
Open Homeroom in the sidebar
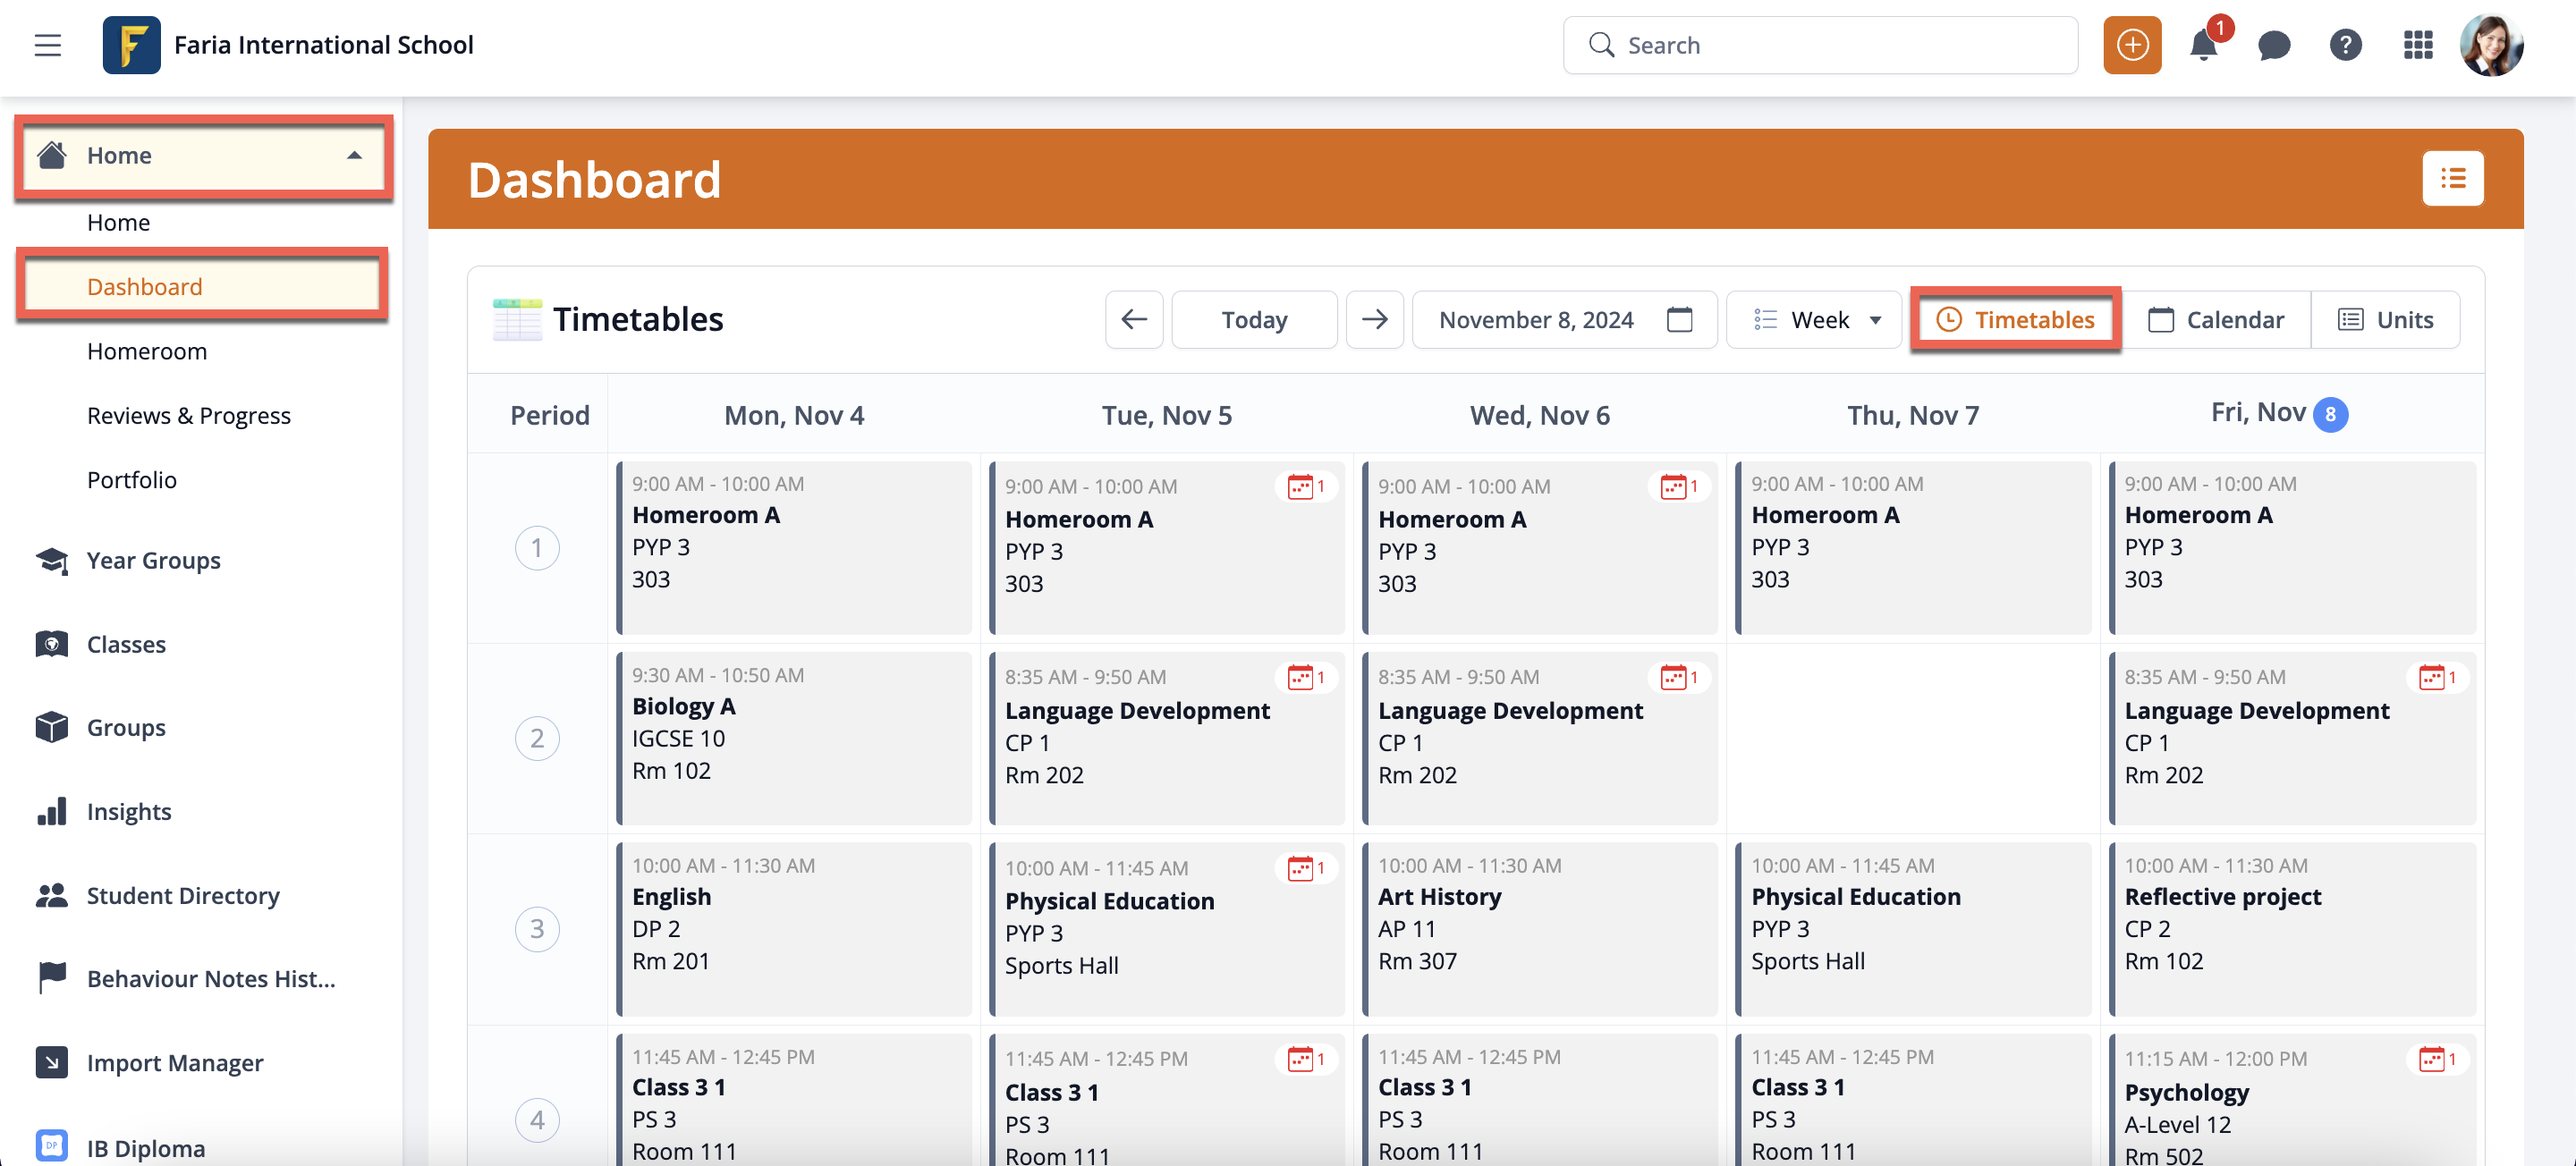[147, 351]
